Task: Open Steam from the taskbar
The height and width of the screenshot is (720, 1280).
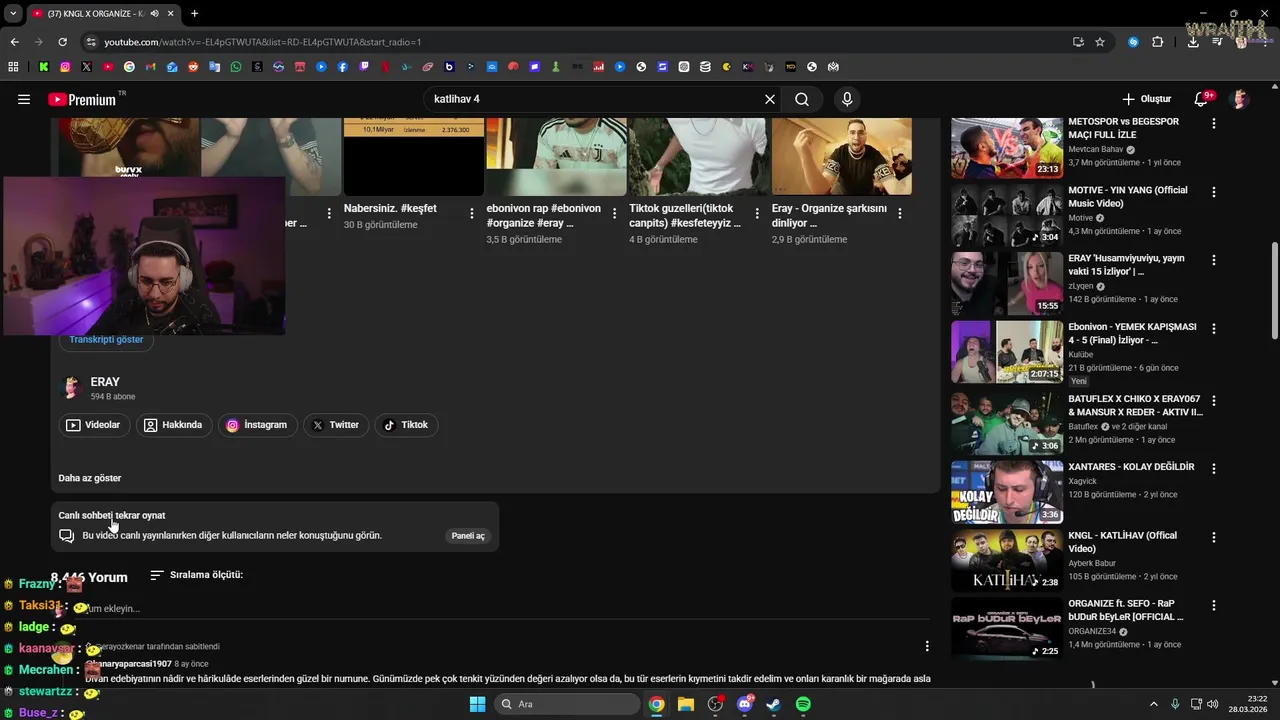Action: click(773, 704)
